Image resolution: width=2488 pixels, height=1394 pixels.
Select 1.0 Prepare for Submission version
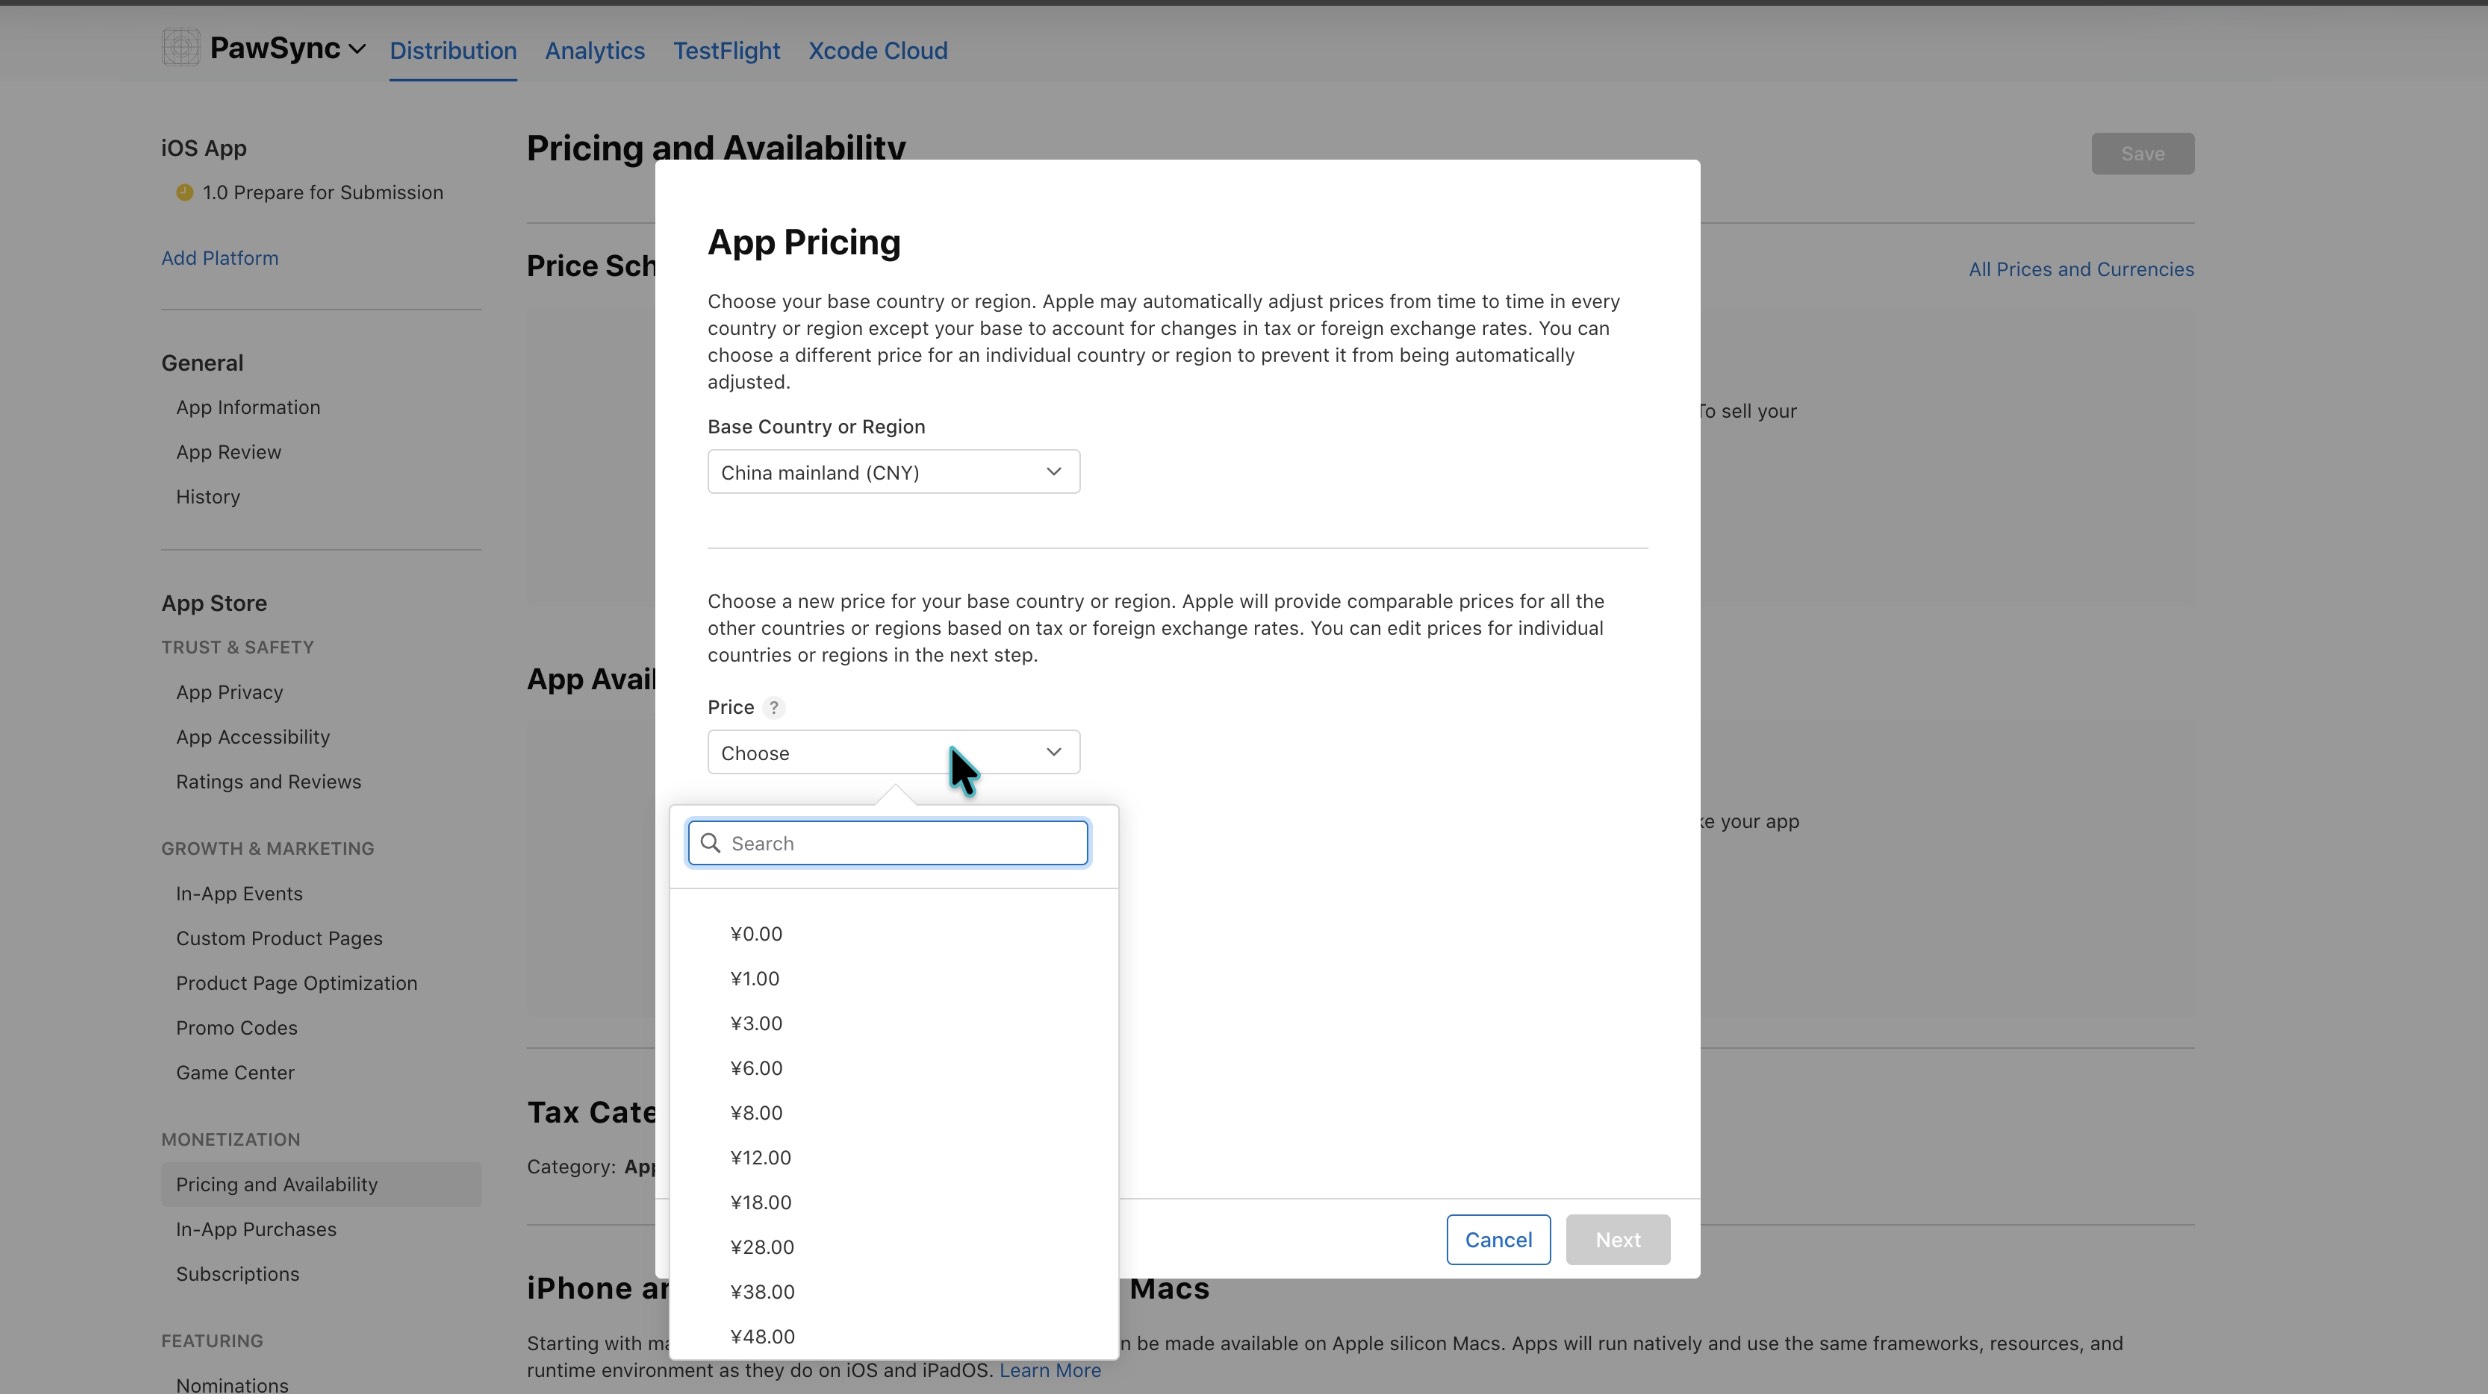click(x=323, y=192)
